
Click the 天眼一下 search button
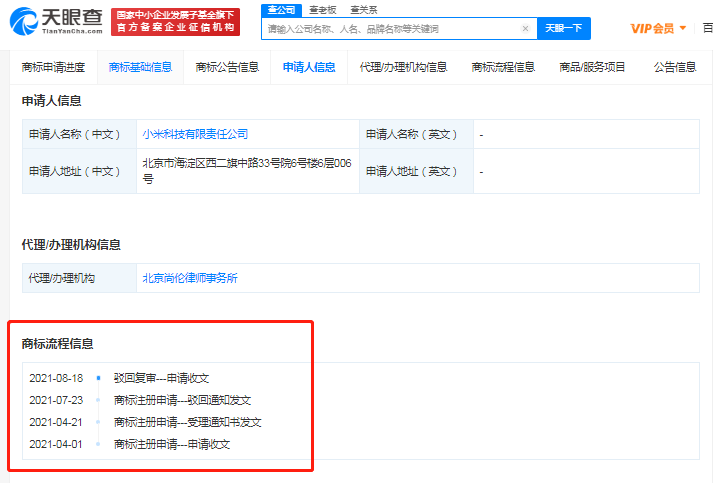564,28
